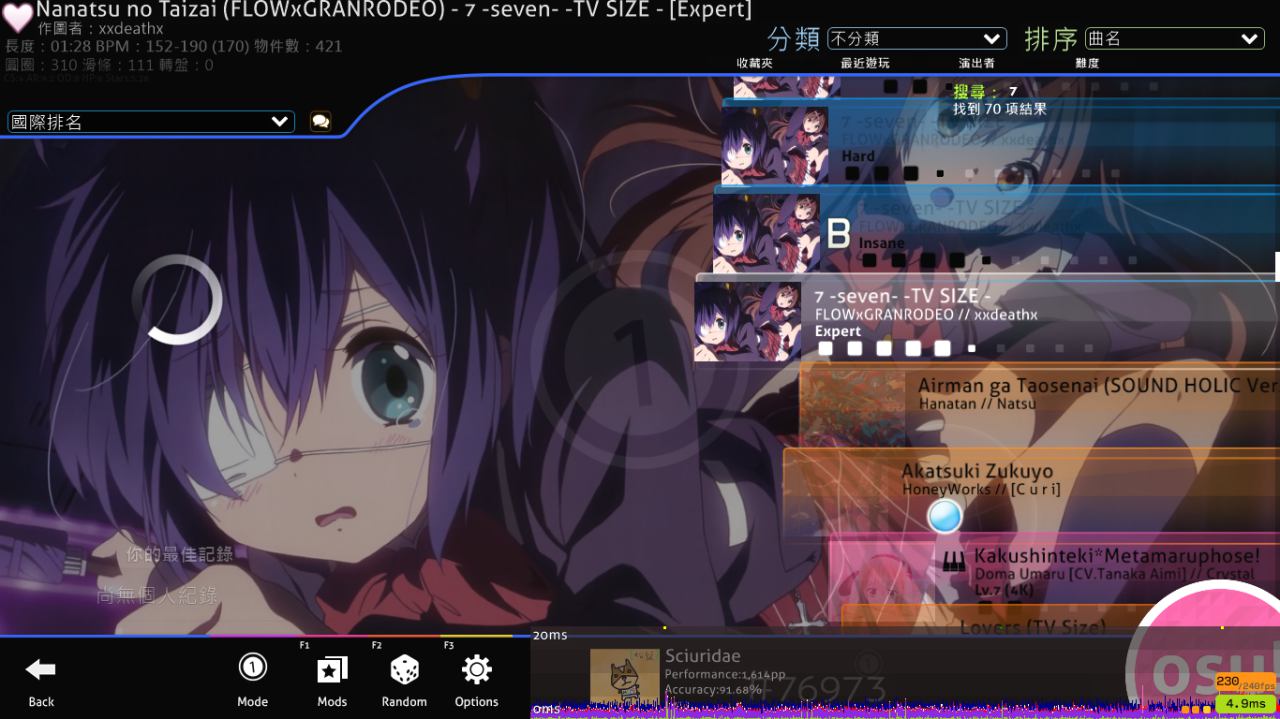Viewport: 1280px width, 719px height.
Task: Click the 4.9ms latency indicator
Action: click(x=1245, y=703)
